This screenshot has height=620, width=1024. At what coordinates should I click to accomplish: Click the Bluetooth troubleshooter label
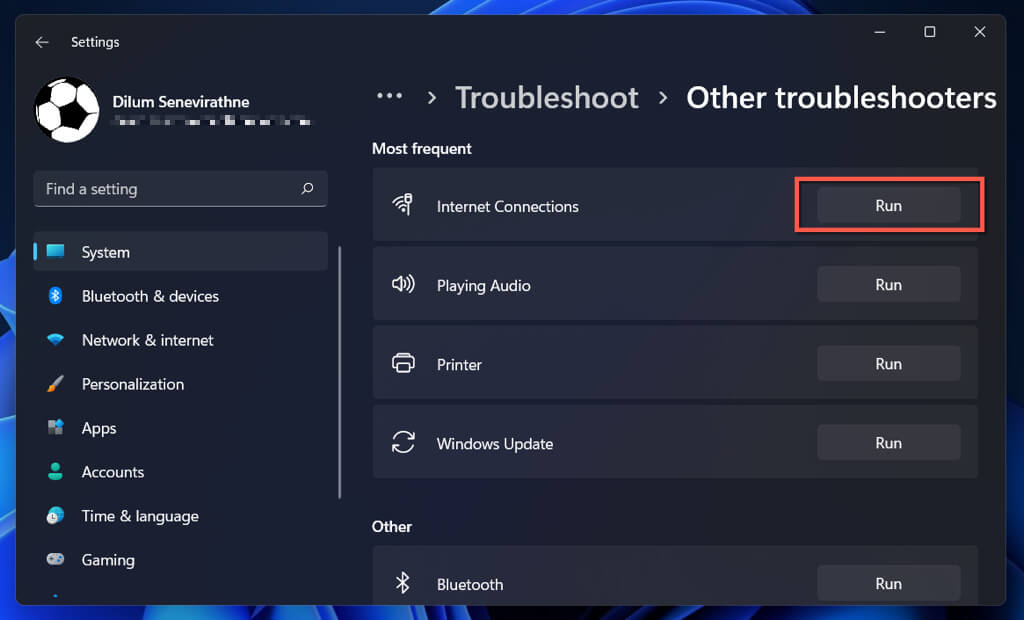coord(470,584)
